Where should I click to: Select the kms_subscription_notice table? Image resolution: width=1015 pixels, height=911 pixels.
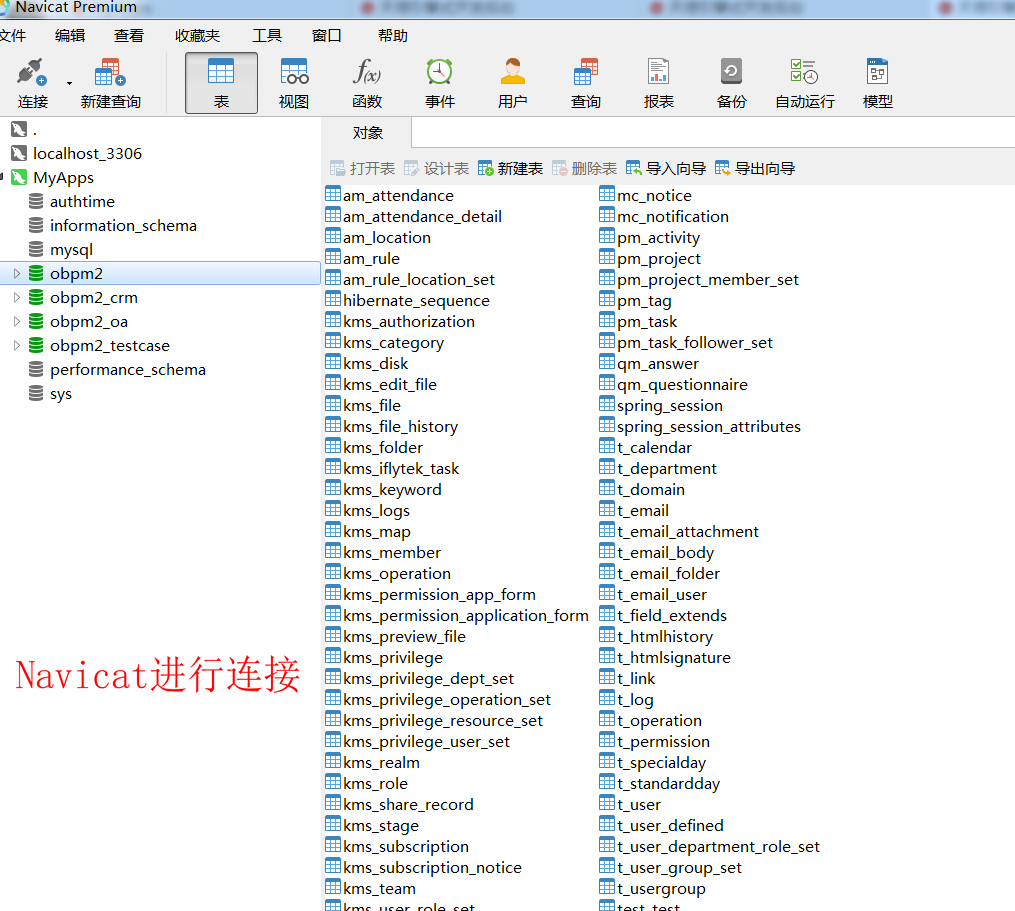pyautogui.click(x=432, y=868)
